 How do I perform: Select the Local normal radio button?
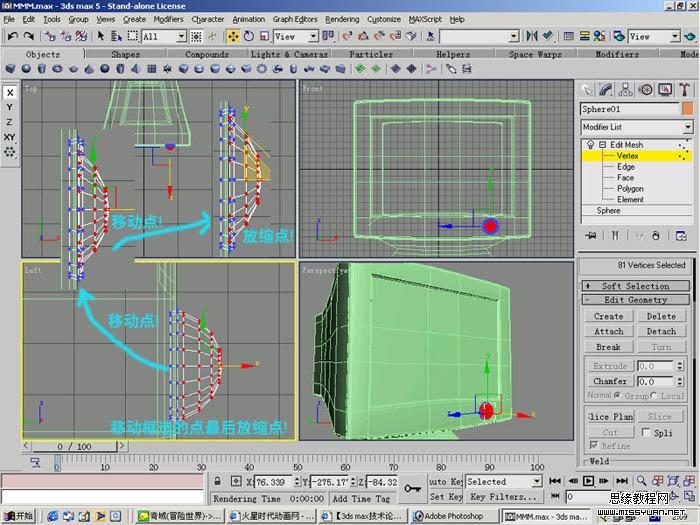tap(654, 395)
